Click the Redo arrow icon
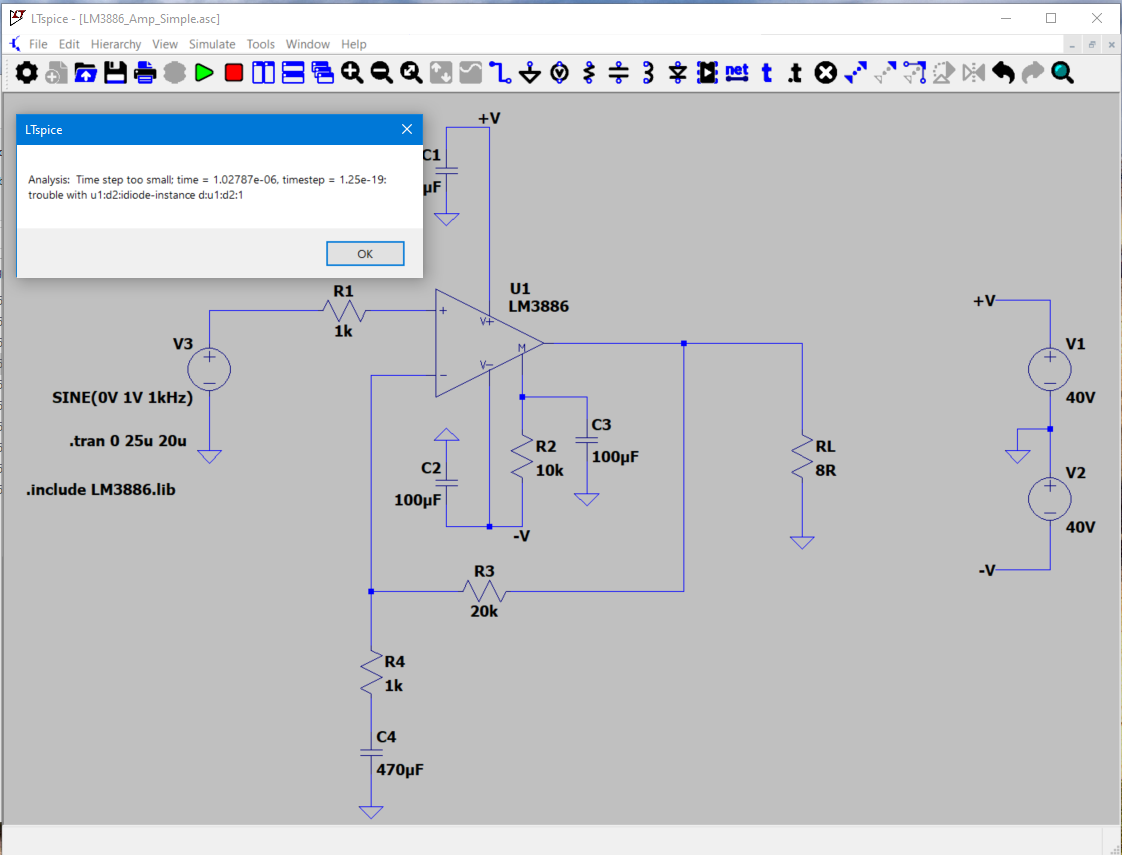The height and width of the screenshot is (855, 1122). coord(1033,72)
